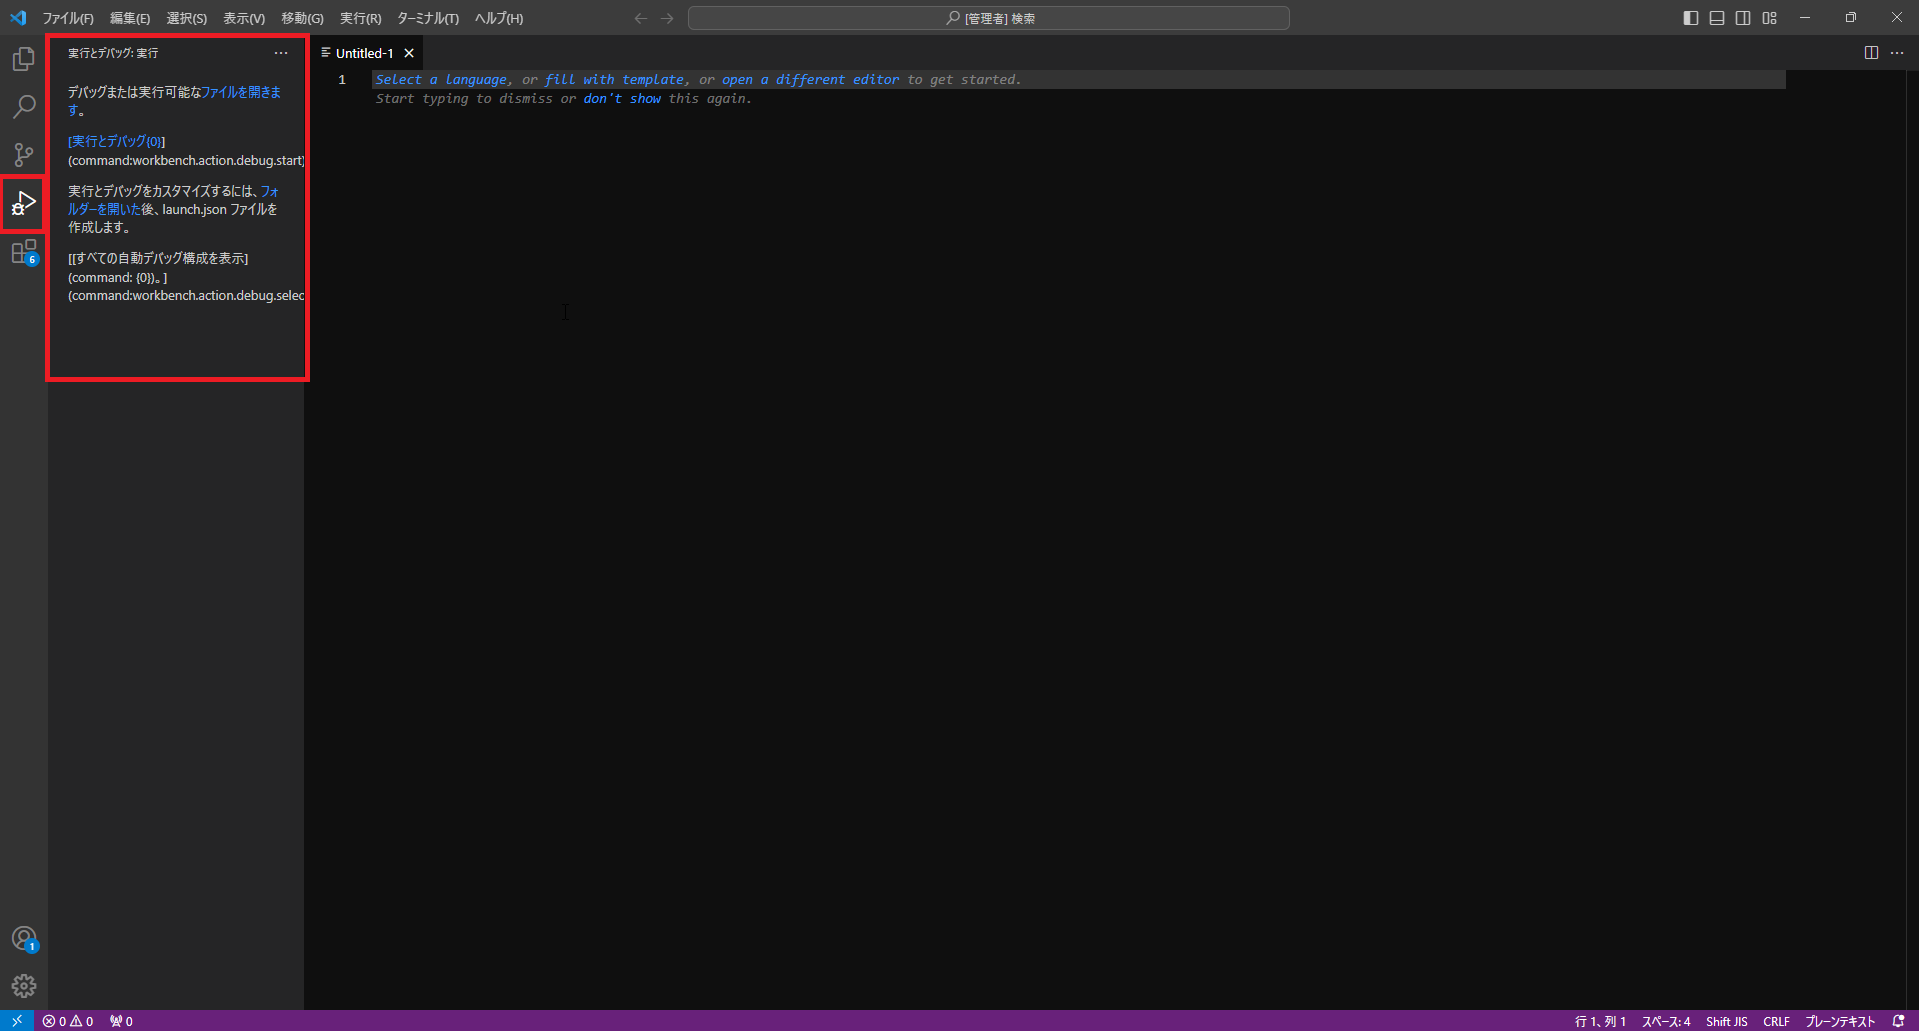Image resolution: width=1919 pixels, height=1031 pixels.
Task: Split the editor to the right
Action: (1871, 53)
